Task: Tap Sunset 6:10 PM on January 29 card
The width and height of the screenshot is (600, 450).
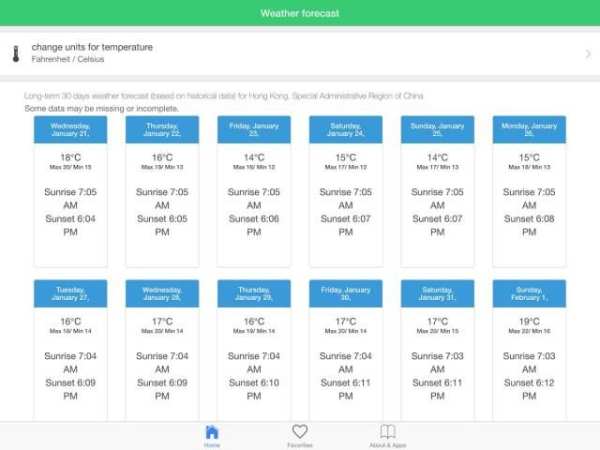Action: tap(254, 389)
